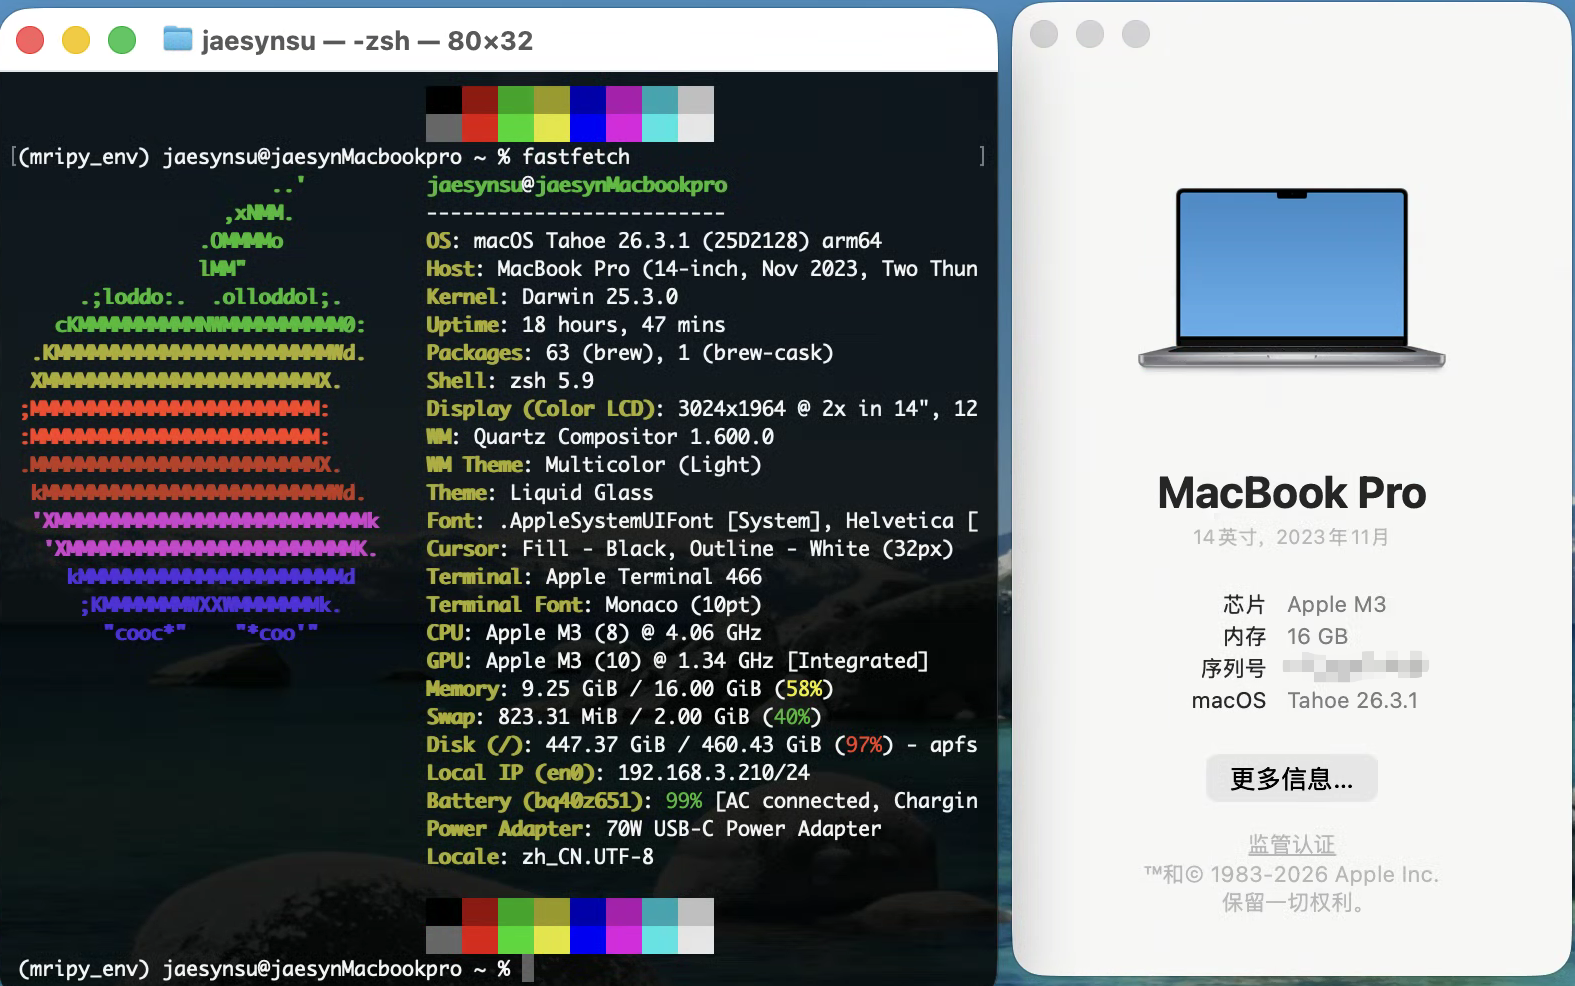Click the "Locale: zh_CN.UTF-8" line
This screenshot has width=1575, height=986.
[540, 857]
